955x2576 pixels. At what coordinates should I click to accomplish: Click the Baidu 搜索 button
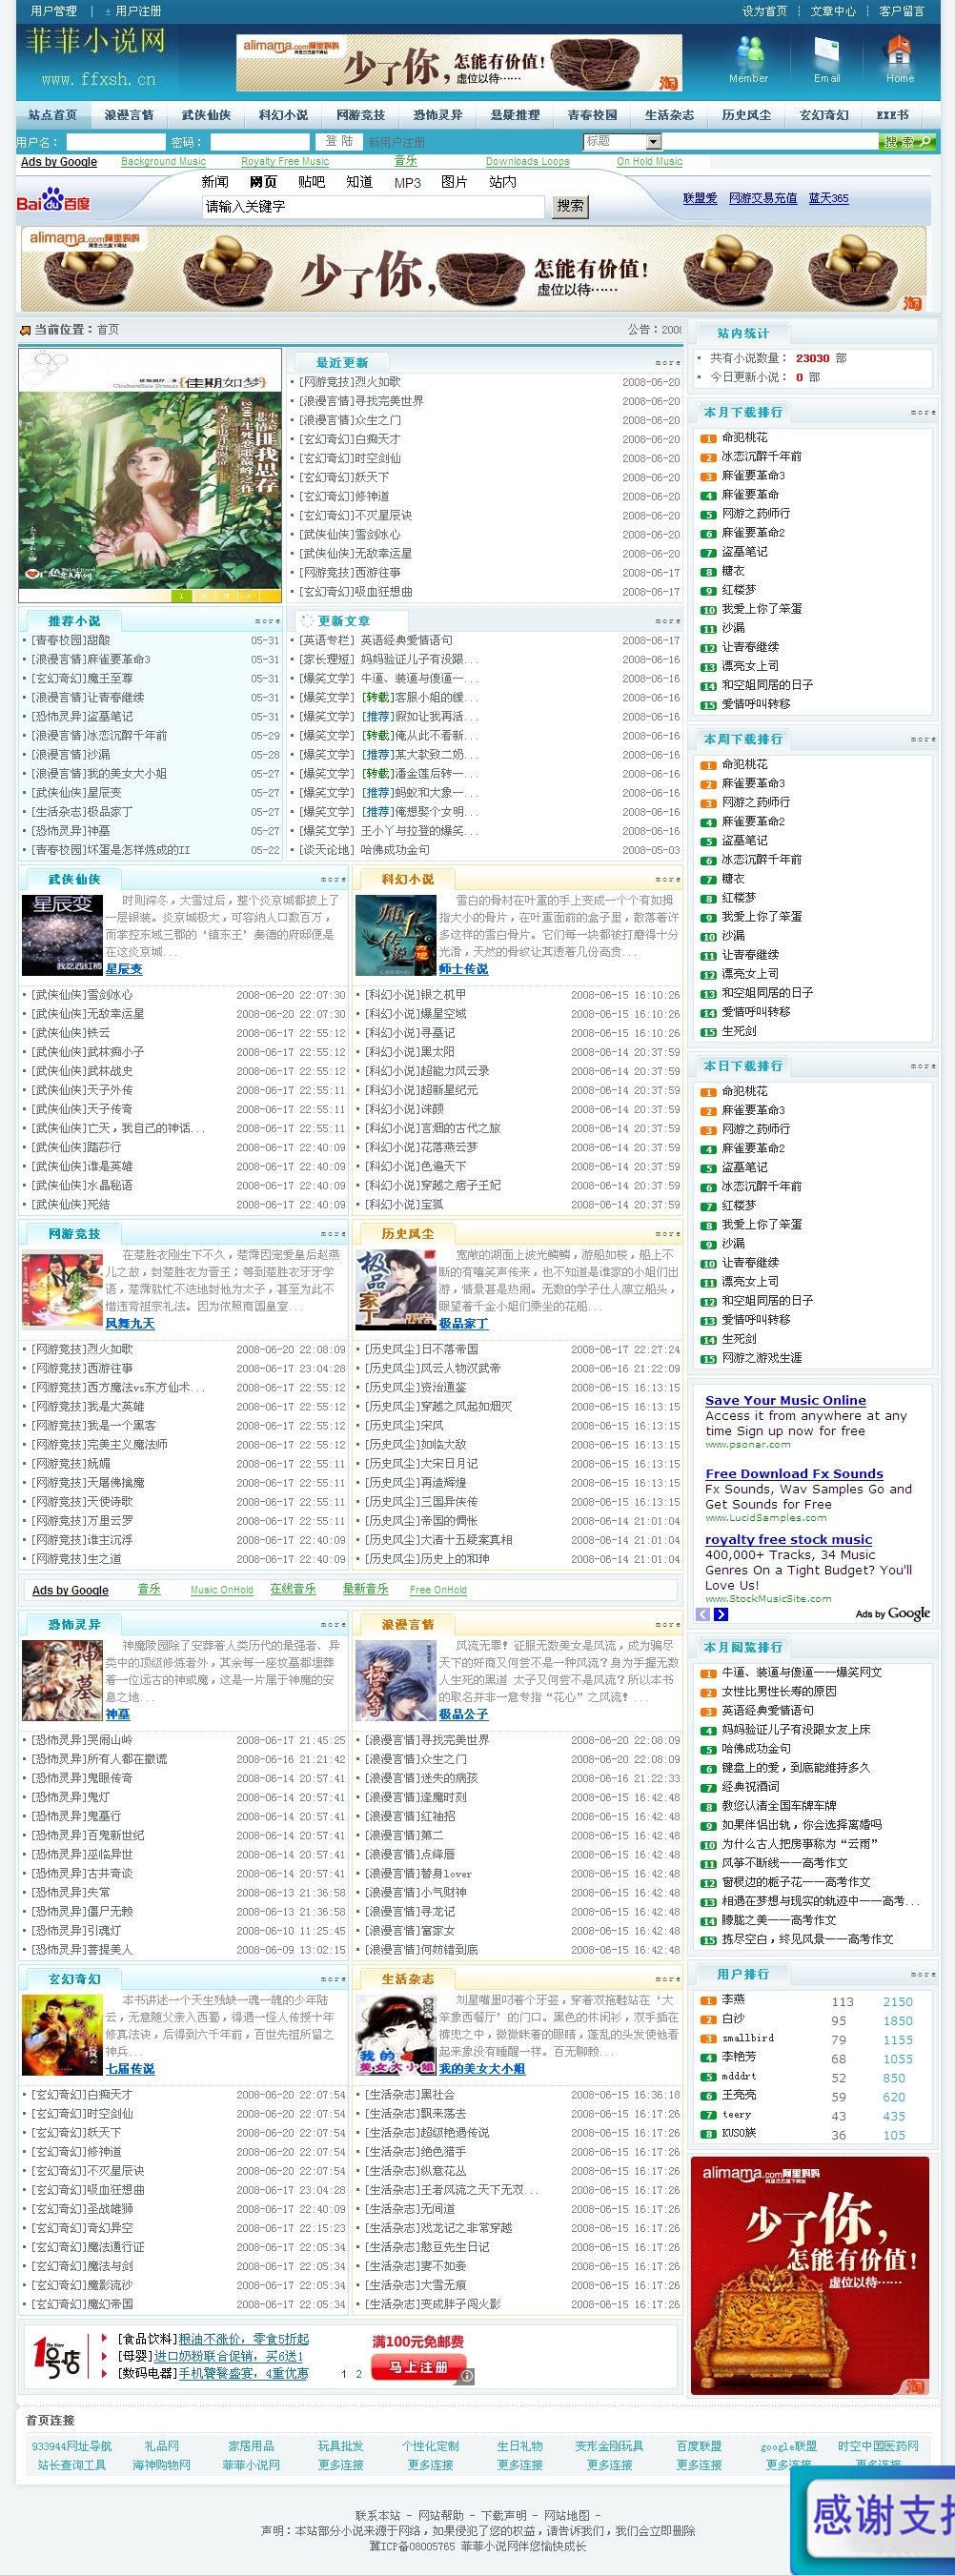pos(570,206)
